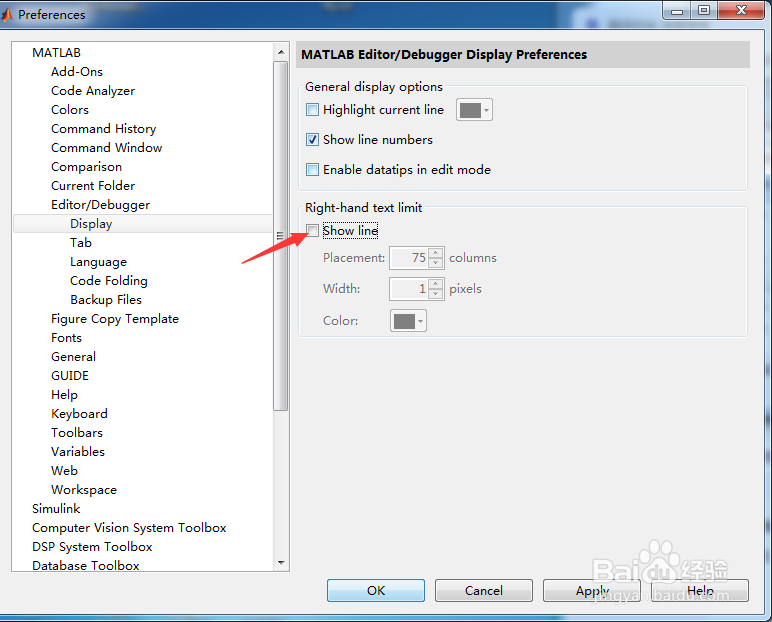Select Database Toolbox
This screenshot has height=622, width=772.
click(86, 565)
